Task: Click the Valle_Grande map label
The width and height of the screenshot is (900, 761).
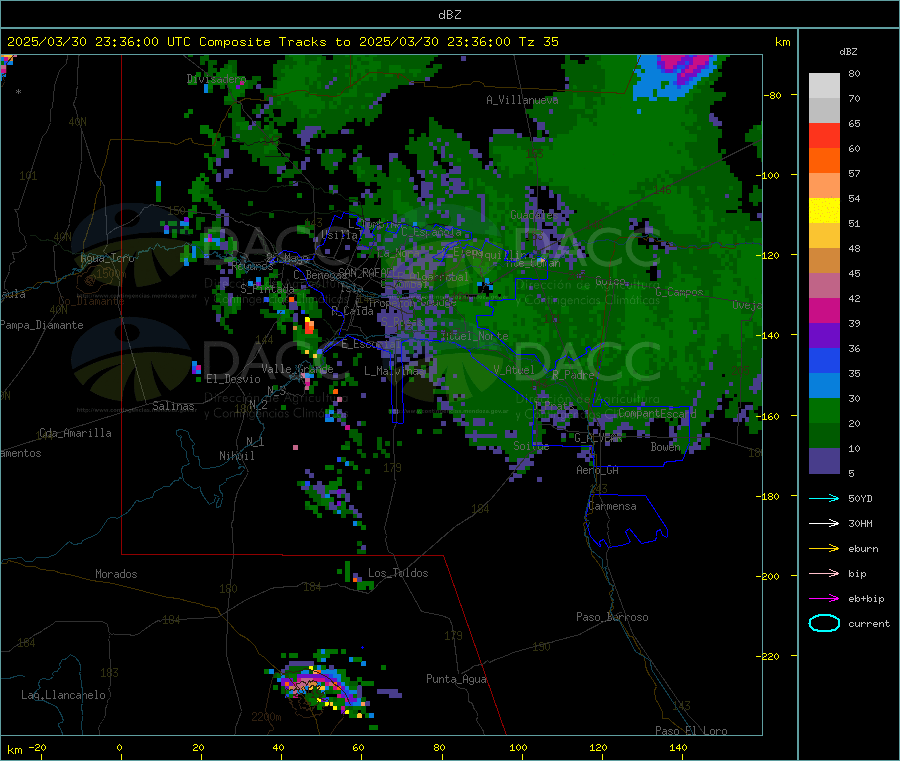Action: (297, 368)
